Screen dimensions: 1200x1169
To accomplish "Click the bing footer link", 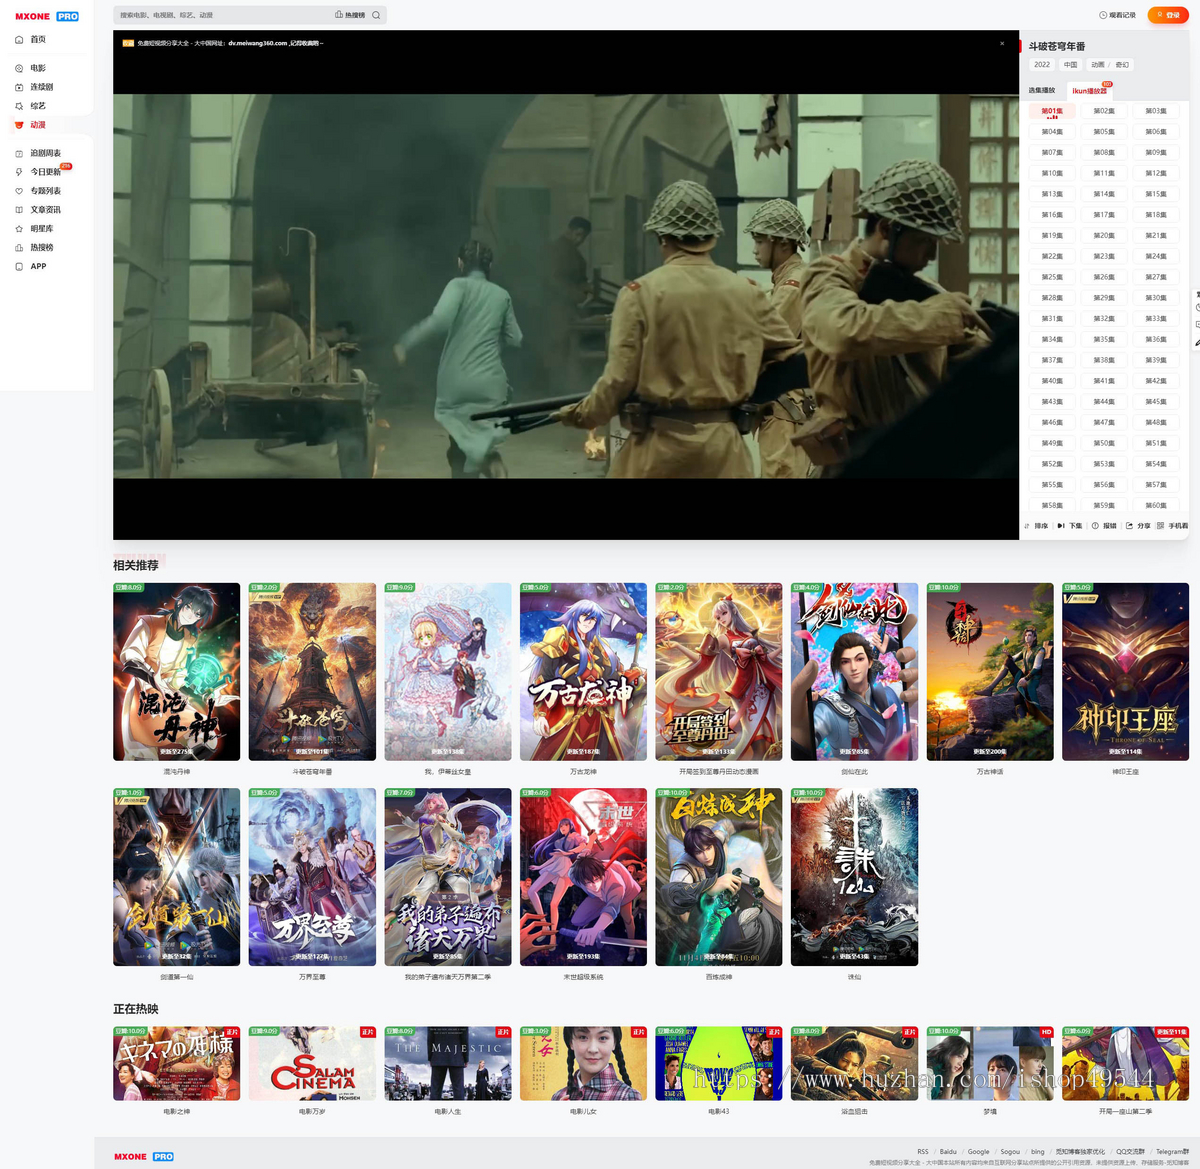I will [1038, 1152].
